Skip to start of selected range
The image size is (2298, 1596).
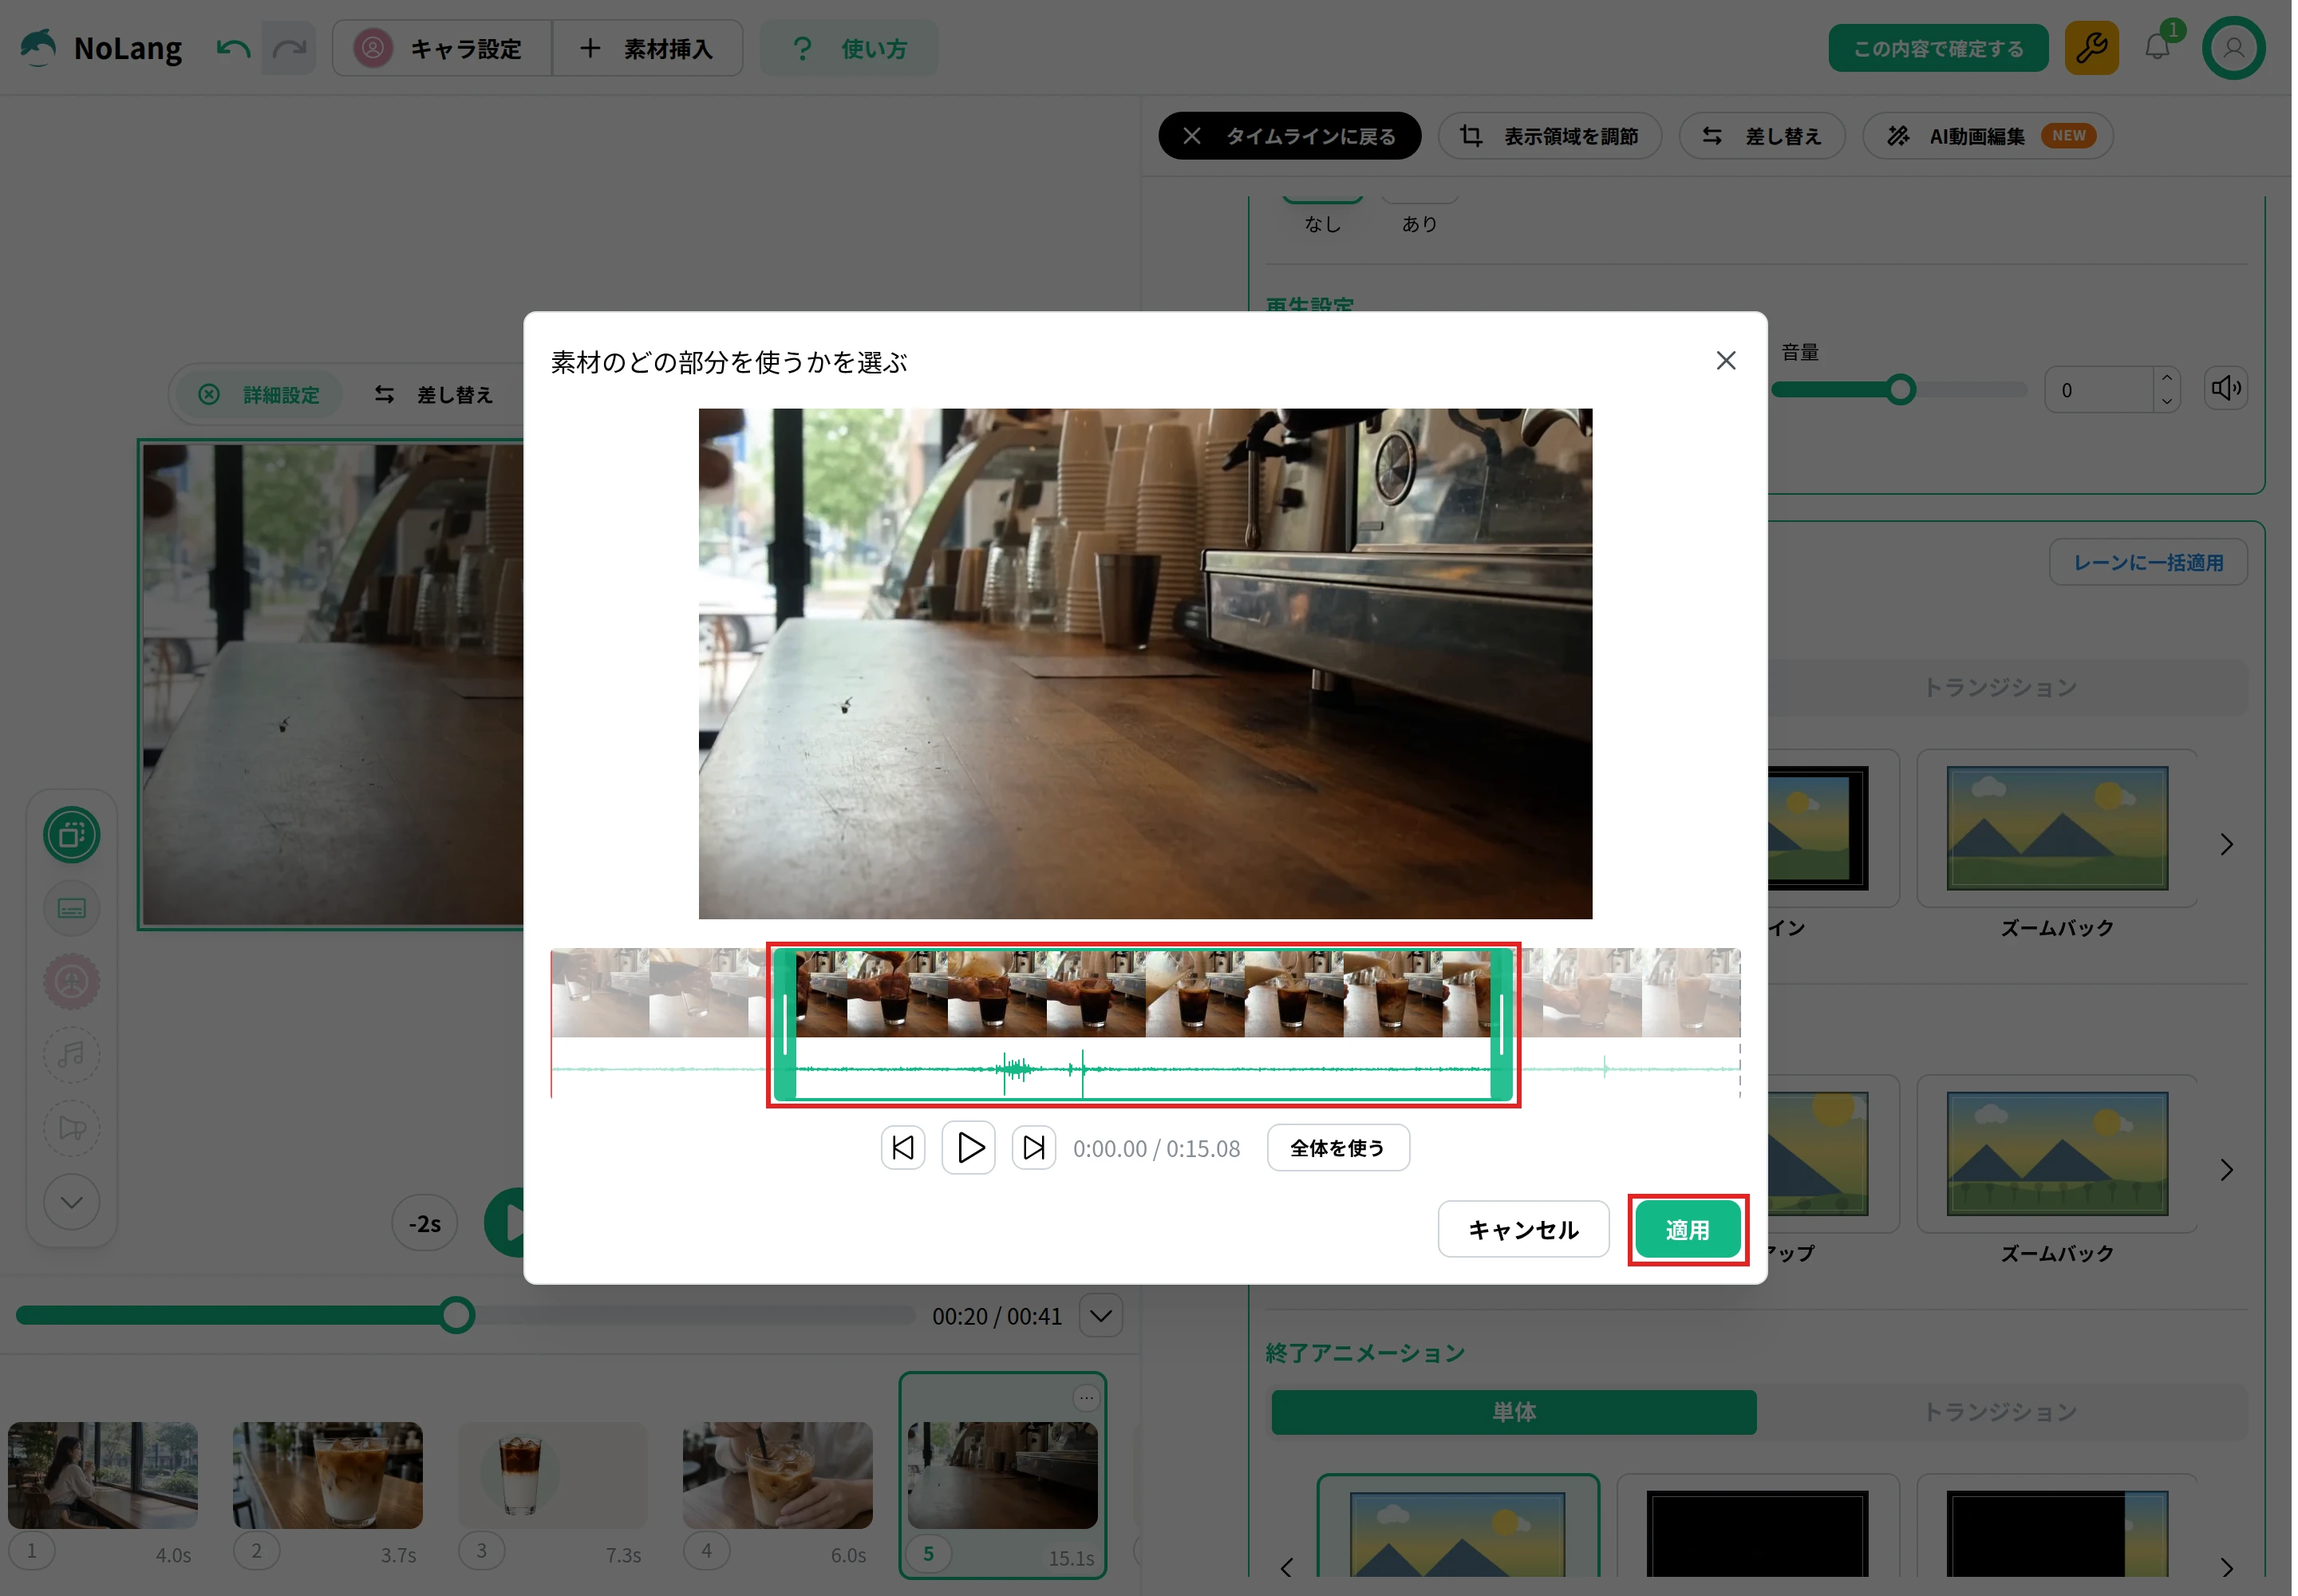[x=903, y=1148]
